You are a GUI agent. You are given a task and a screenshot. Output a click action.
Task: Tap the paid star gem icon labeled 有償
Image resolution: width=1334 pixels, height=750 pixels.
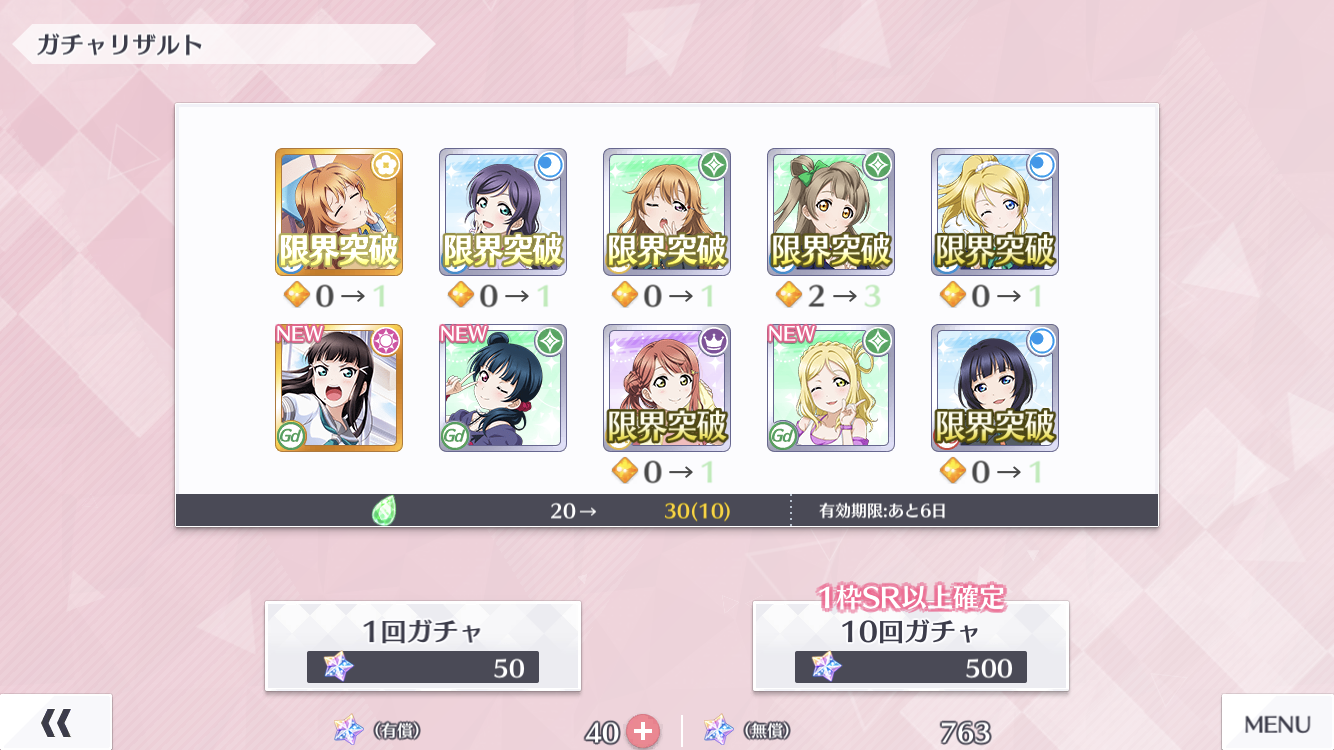click(x=349, y=730)
